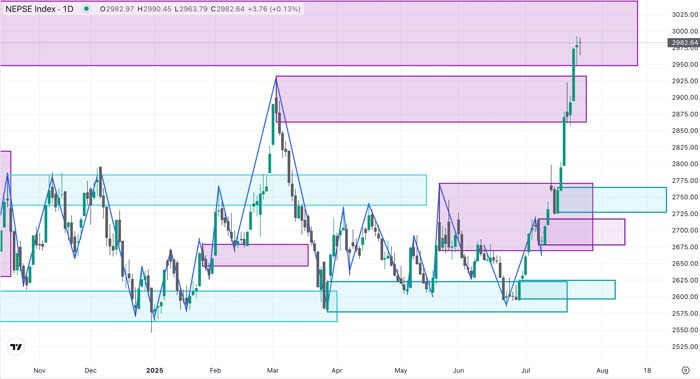The height and width of the screenshot is (379, 700).
Task: Click the 2550.00 price axis label
Action: 684,330
